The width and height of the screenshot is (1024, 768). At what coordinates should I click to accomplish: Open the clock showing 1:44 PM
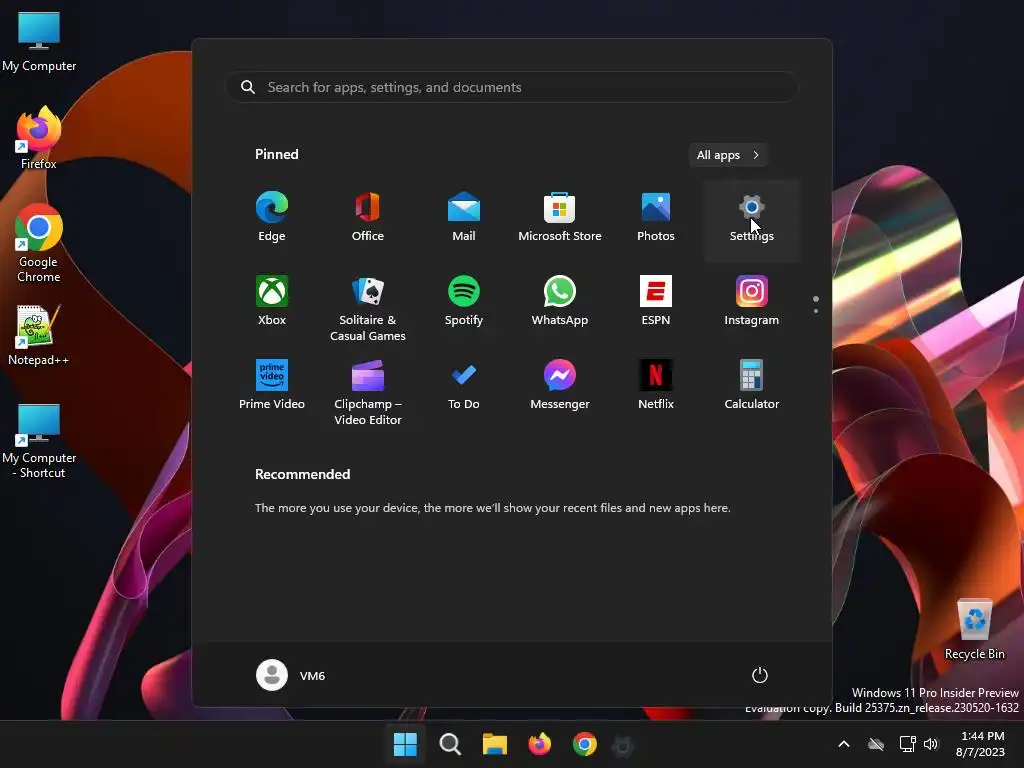pos(981,744)
